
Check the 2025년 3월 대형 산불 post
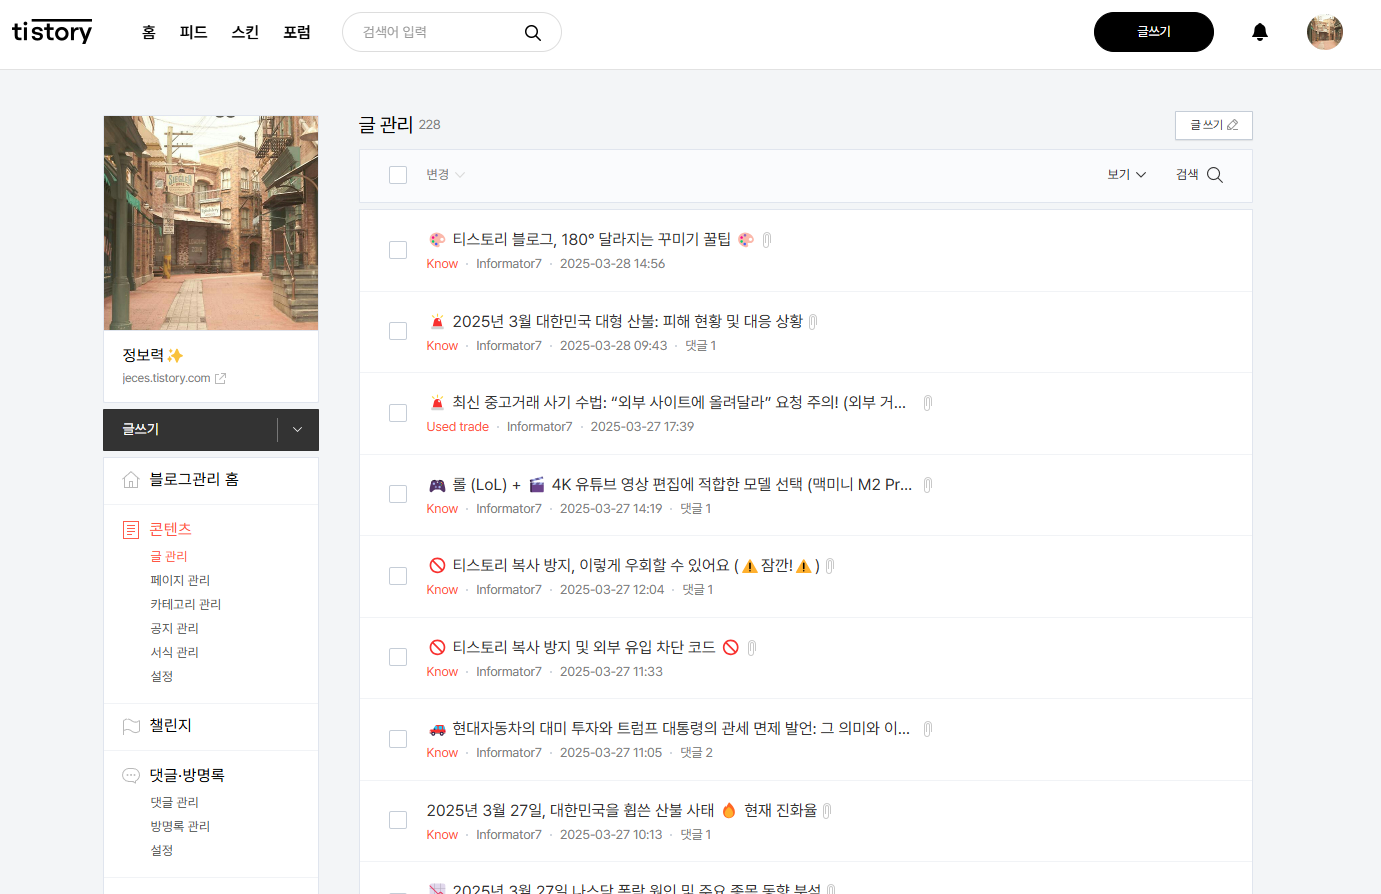(398, 331)
